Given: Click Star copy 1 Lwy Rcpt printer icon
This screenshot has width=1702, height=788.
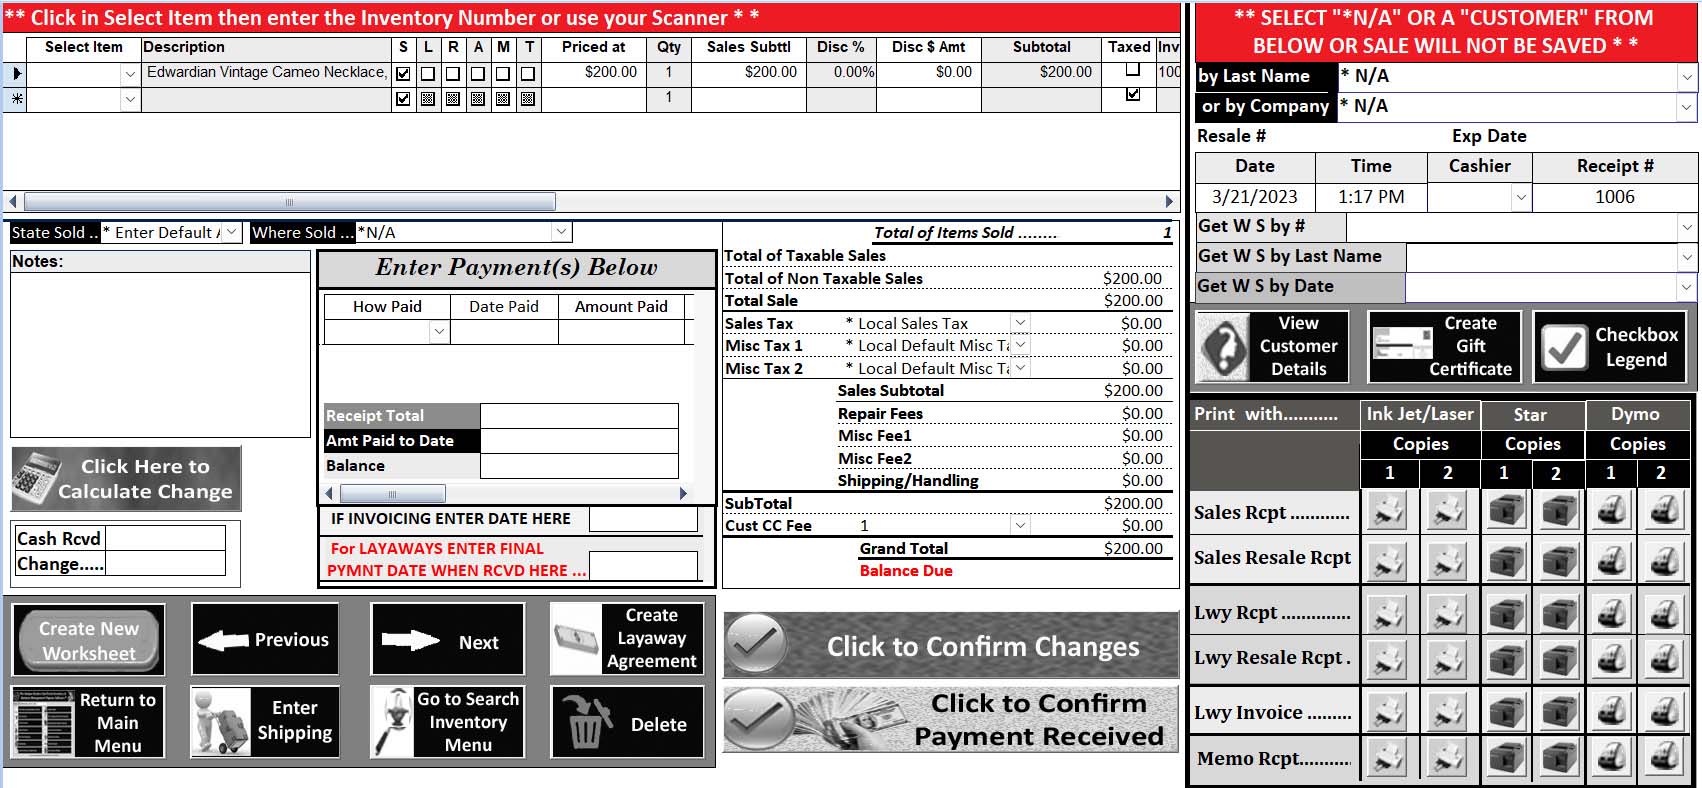Looking at the screenshot, I should [x=1505, y=612].
